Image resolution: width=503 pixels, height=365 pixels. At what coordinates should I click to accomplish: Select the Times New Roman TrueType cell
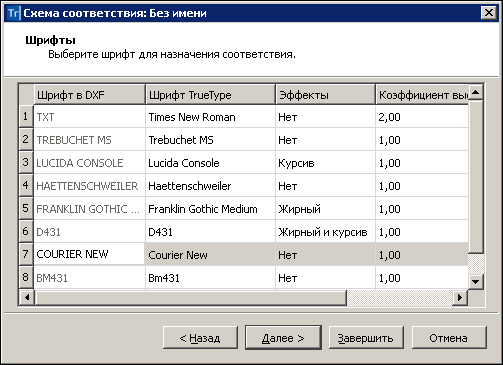point(210,117)
